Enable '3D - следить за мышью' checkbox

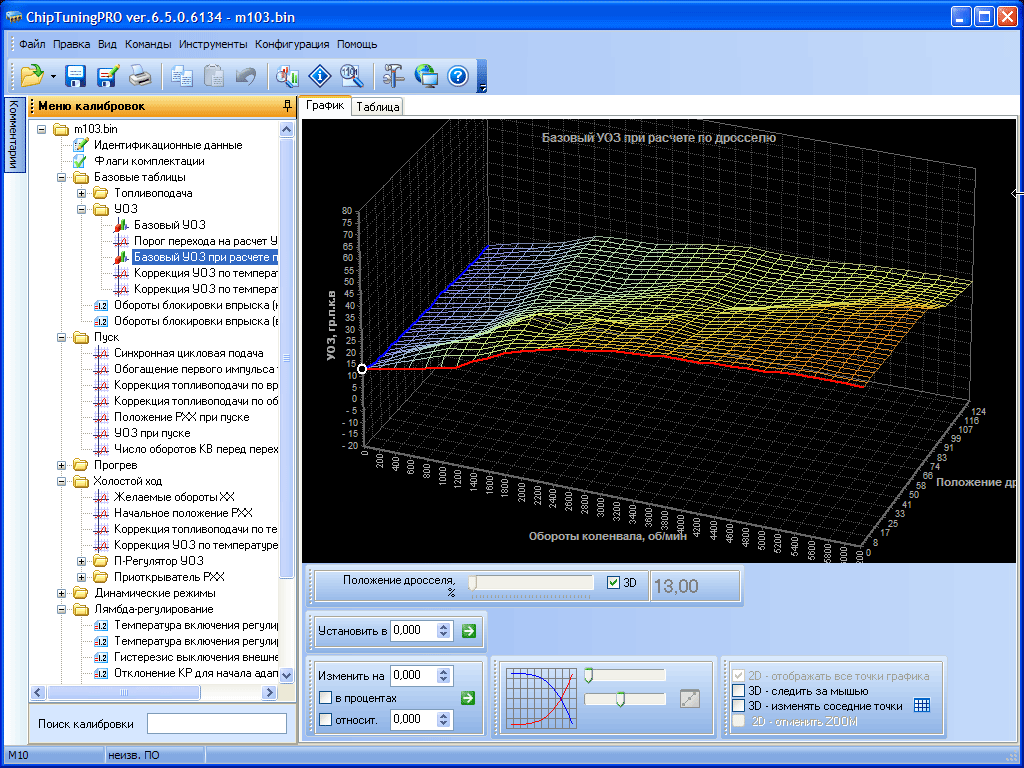tap(739, 691)
